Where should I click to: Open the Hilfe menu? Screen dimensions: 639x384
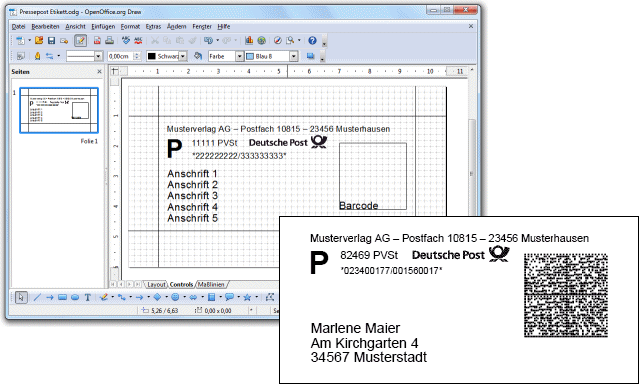pyautogui.click(x=224, y=26)
